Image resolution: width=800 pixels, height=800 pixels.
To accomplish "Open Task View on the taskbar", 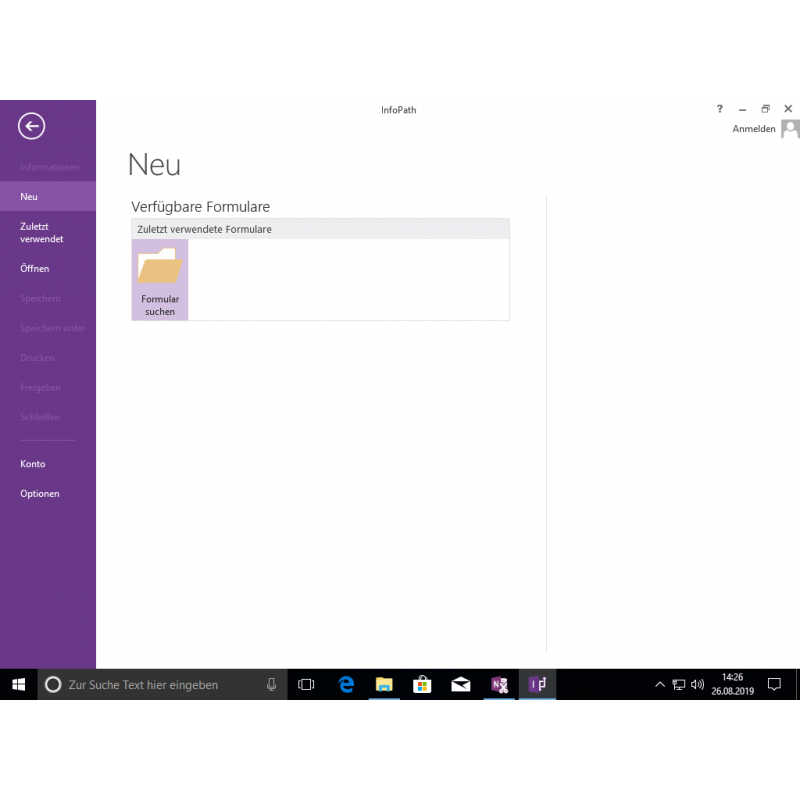I will pyautogui.click(x=307, y=685).
